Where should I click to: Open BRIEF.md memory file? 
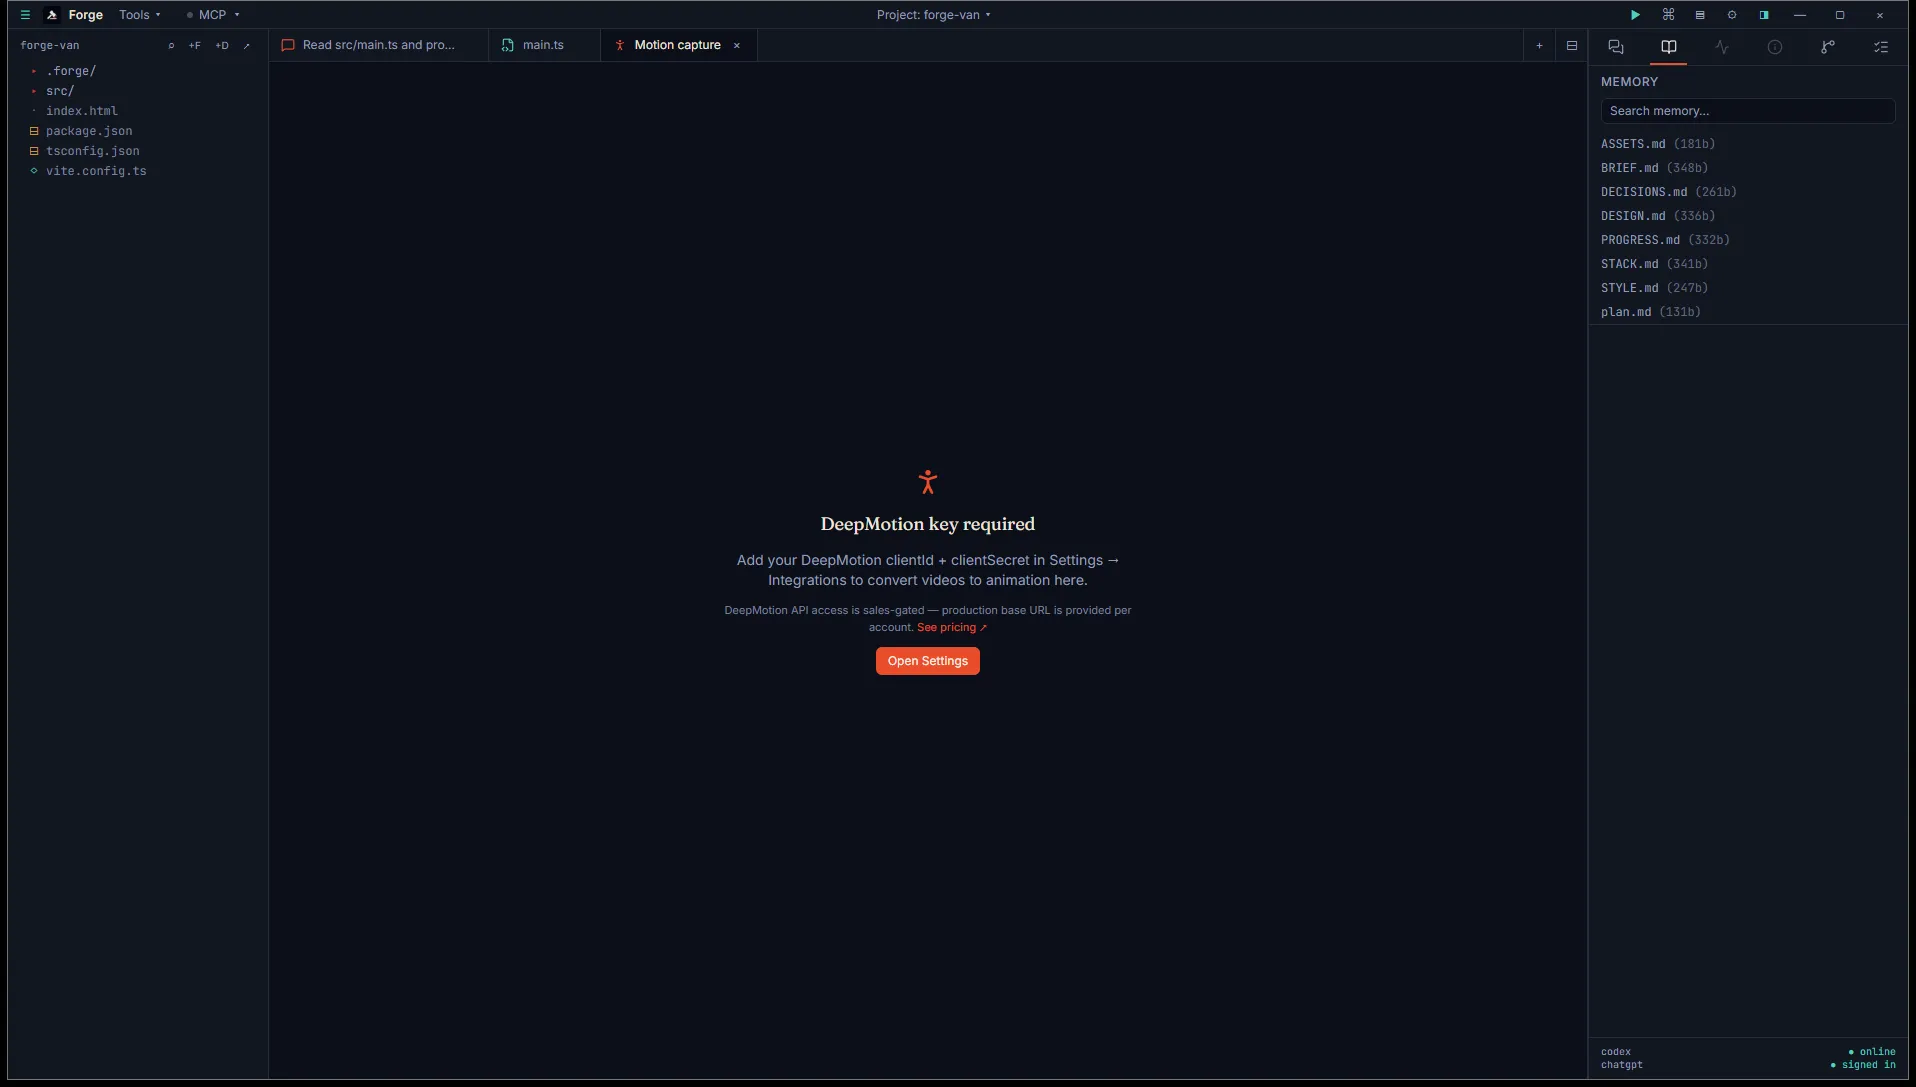1654,168
